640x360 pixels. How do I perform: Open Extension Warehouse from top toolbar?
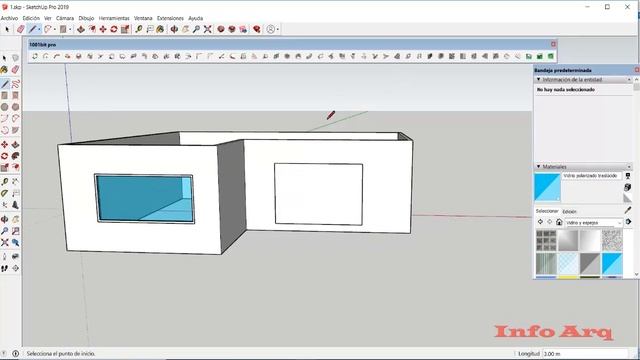coord(232,29)
